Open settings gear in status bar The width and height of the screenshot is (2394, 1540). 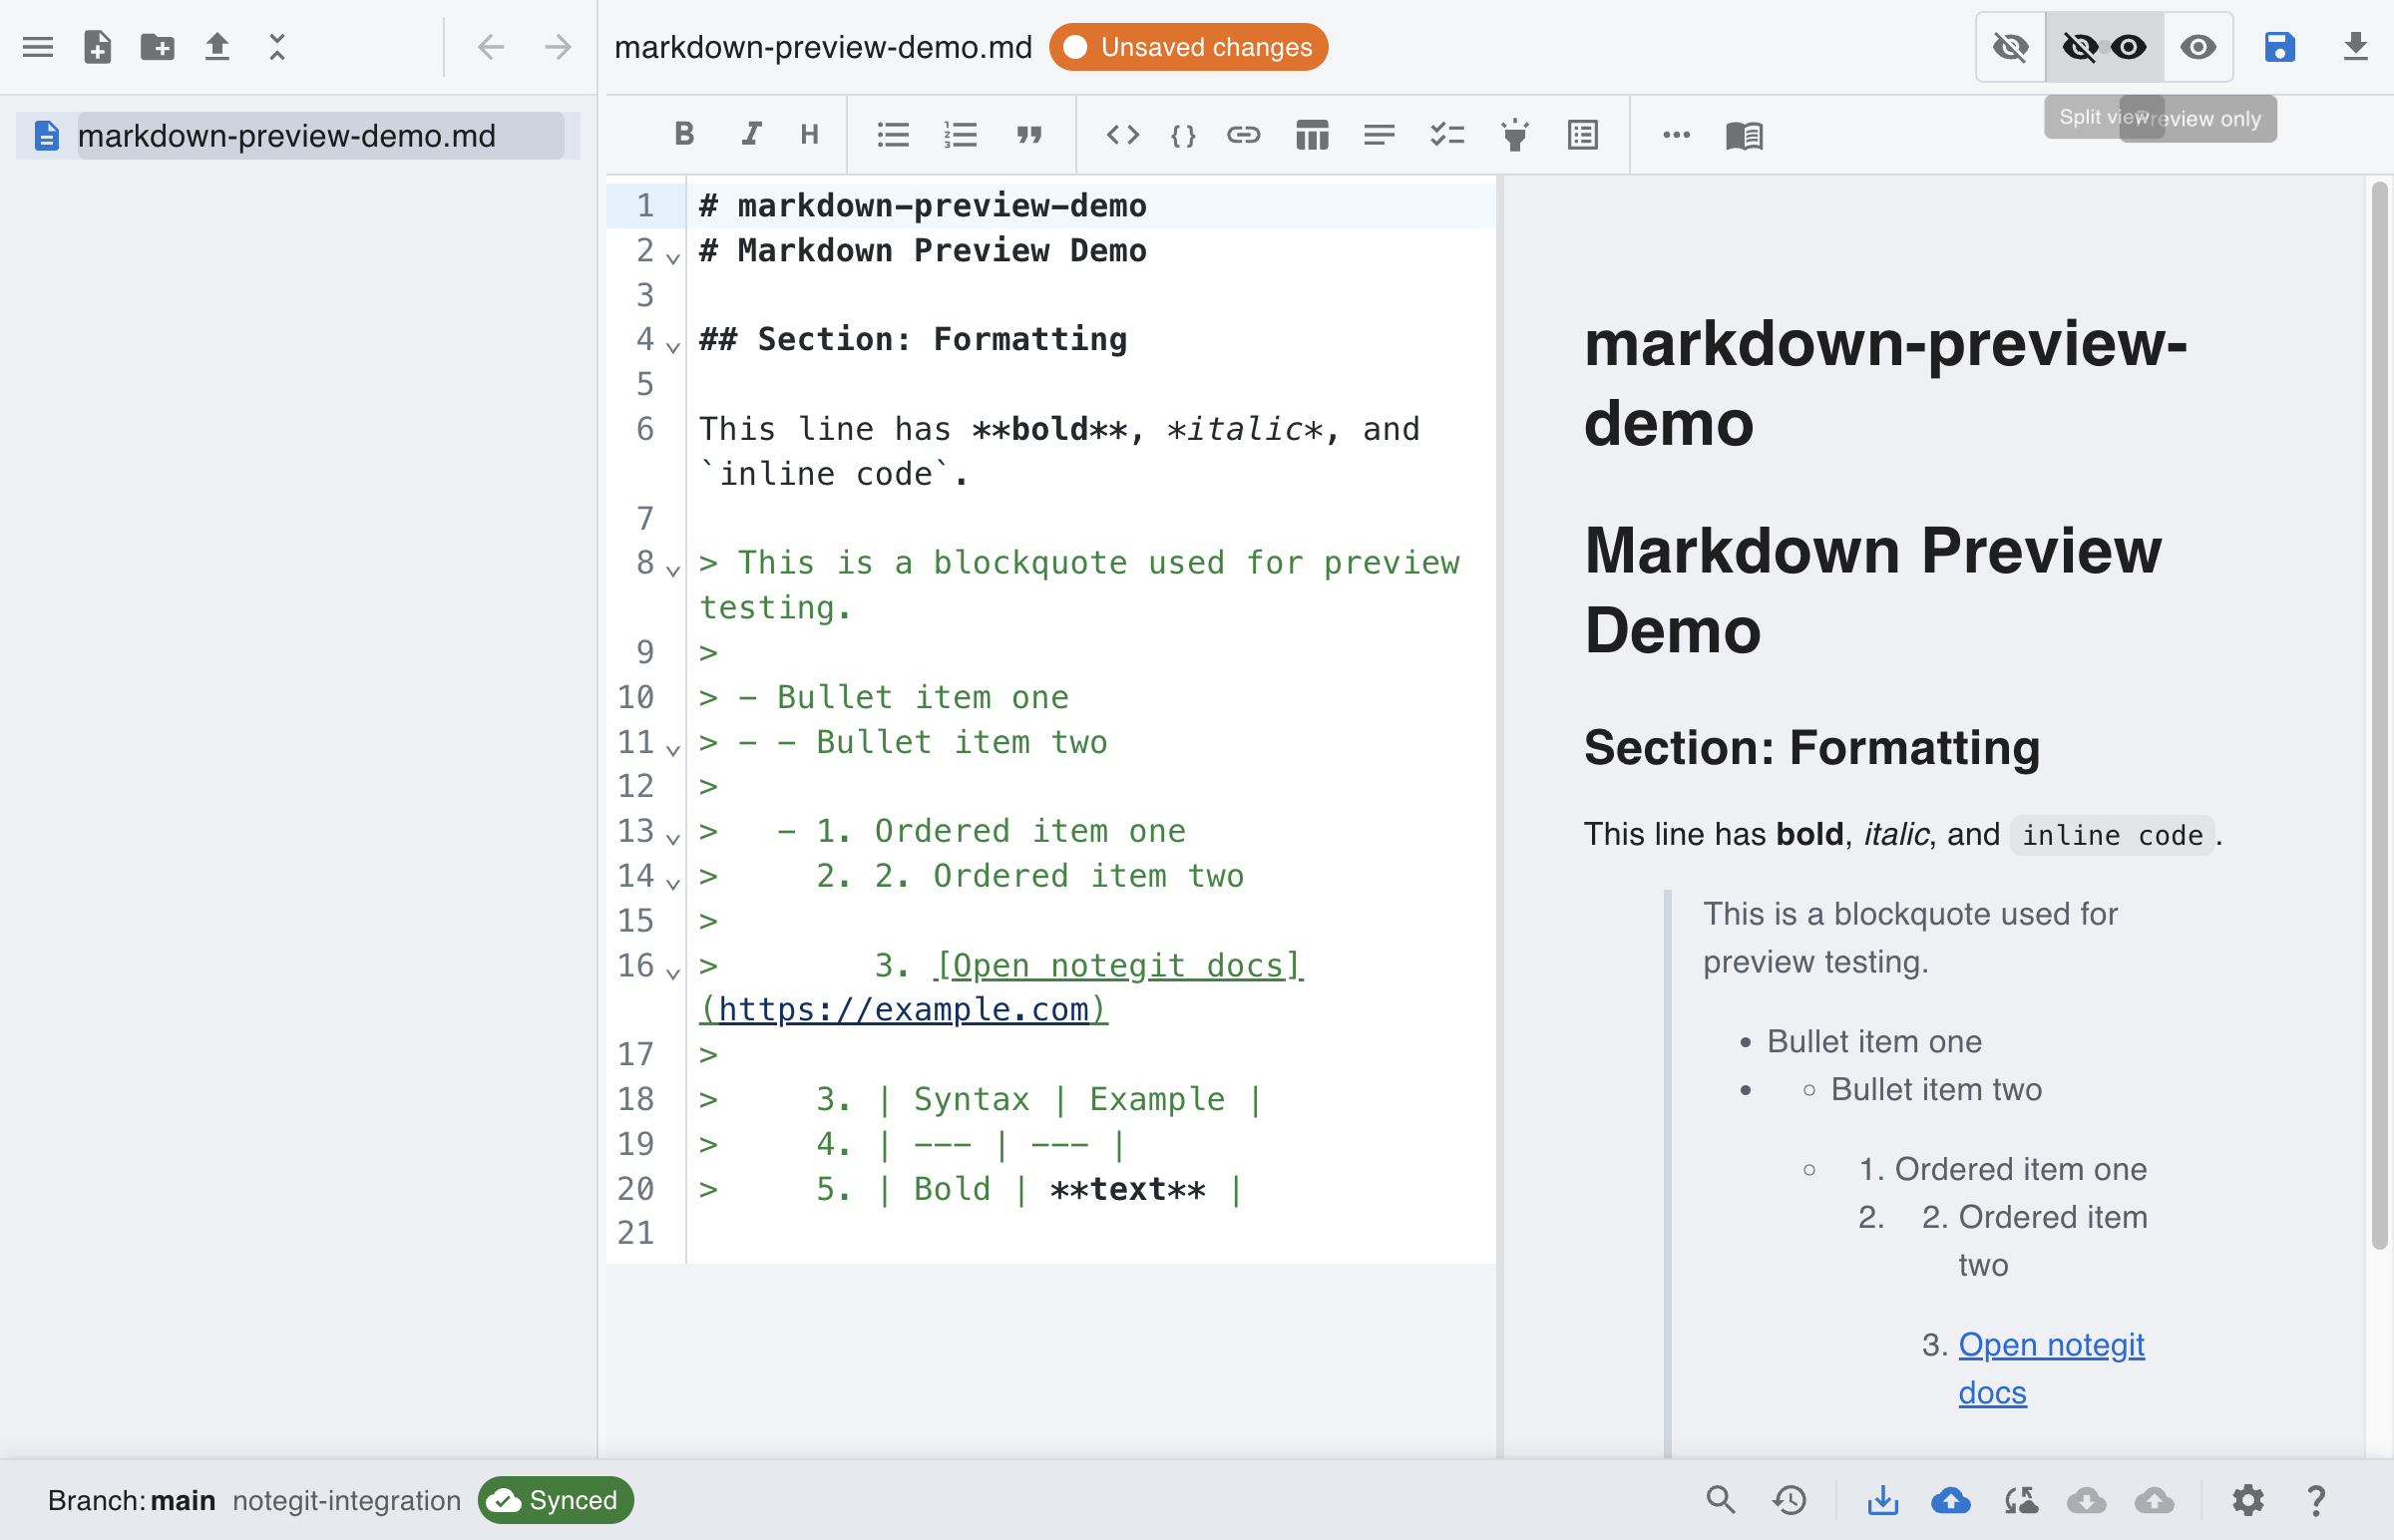click(x=2247, y=1499)
